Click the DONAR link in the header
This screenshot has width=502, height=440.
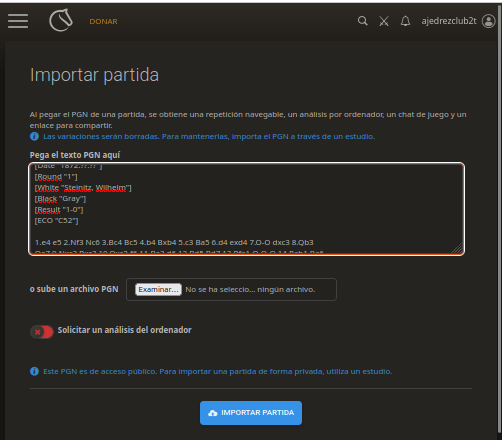pos(103,21)
